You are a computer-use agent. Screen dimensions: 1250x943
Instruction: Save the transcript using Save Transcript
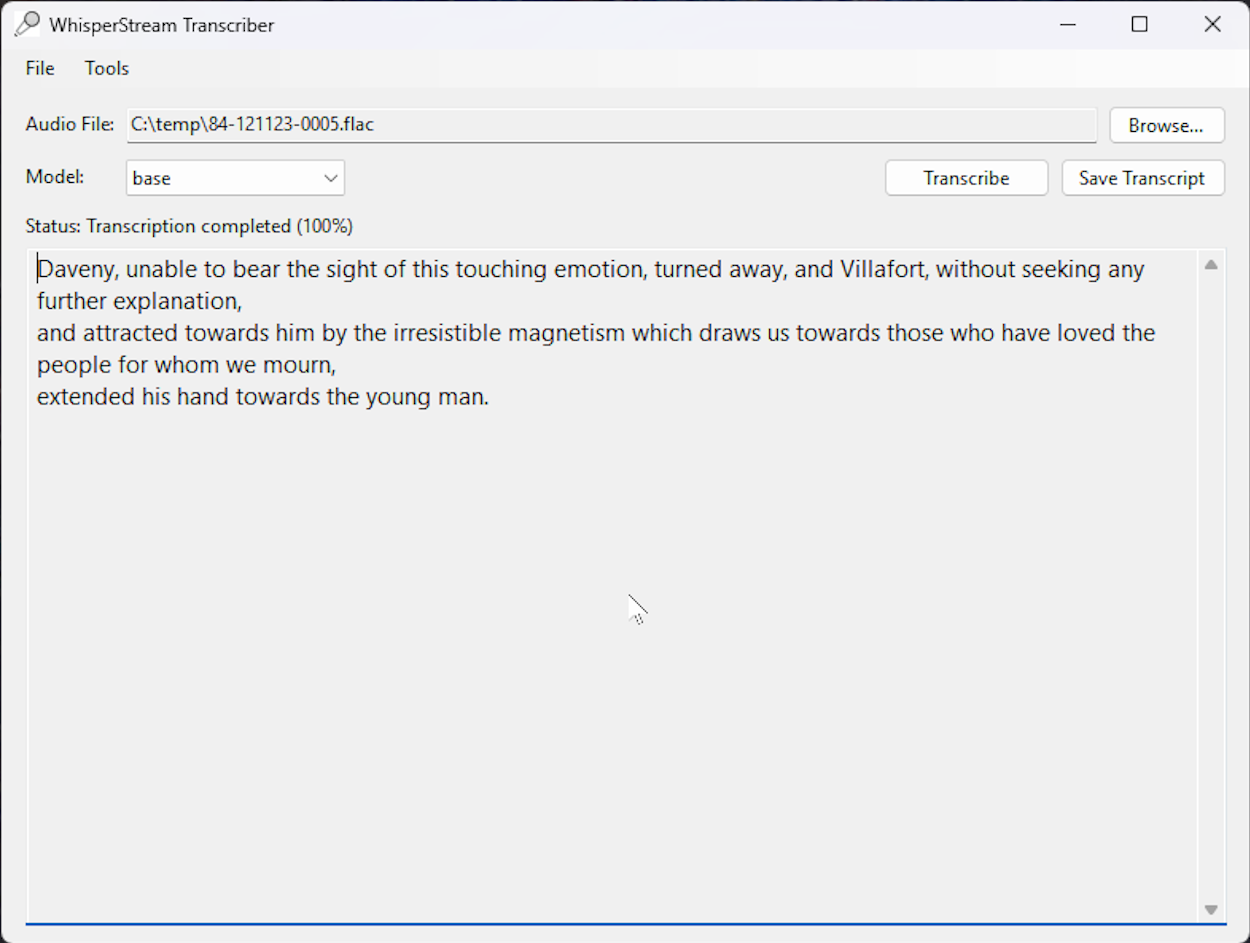tap(1142, 177)
